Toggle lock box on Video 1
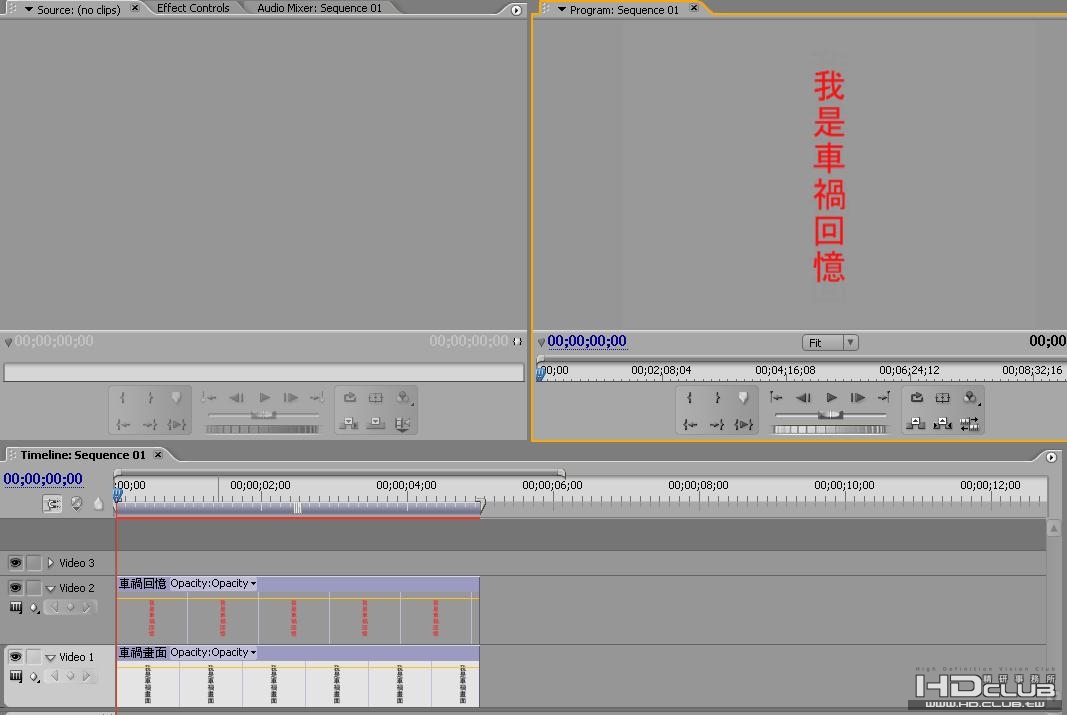 tap(33, 656)
